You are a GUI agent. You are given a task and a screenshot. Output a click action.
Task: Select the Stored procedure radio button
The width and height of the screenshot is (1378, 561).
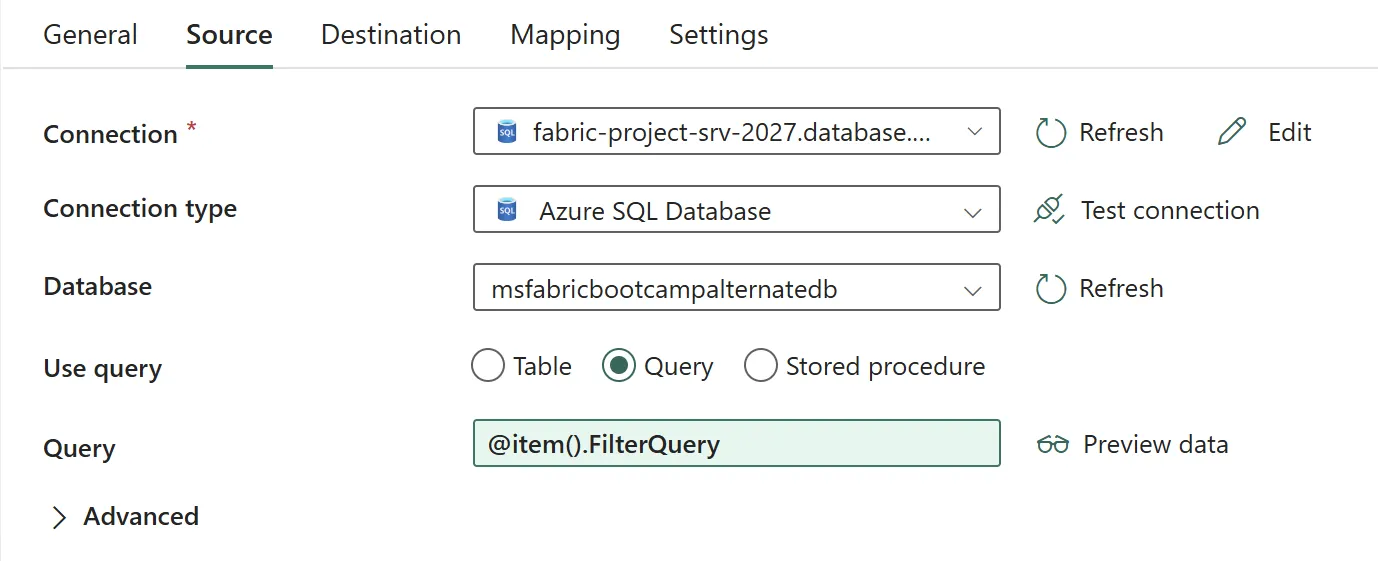coord(761,366)
